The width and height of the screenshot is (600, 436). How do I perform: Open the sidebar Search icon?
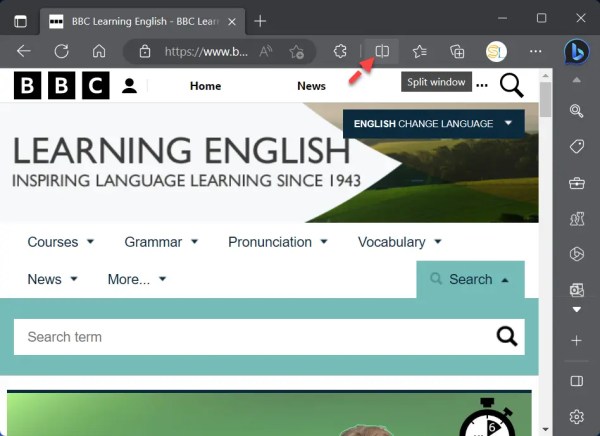click(x=577, y=111)
